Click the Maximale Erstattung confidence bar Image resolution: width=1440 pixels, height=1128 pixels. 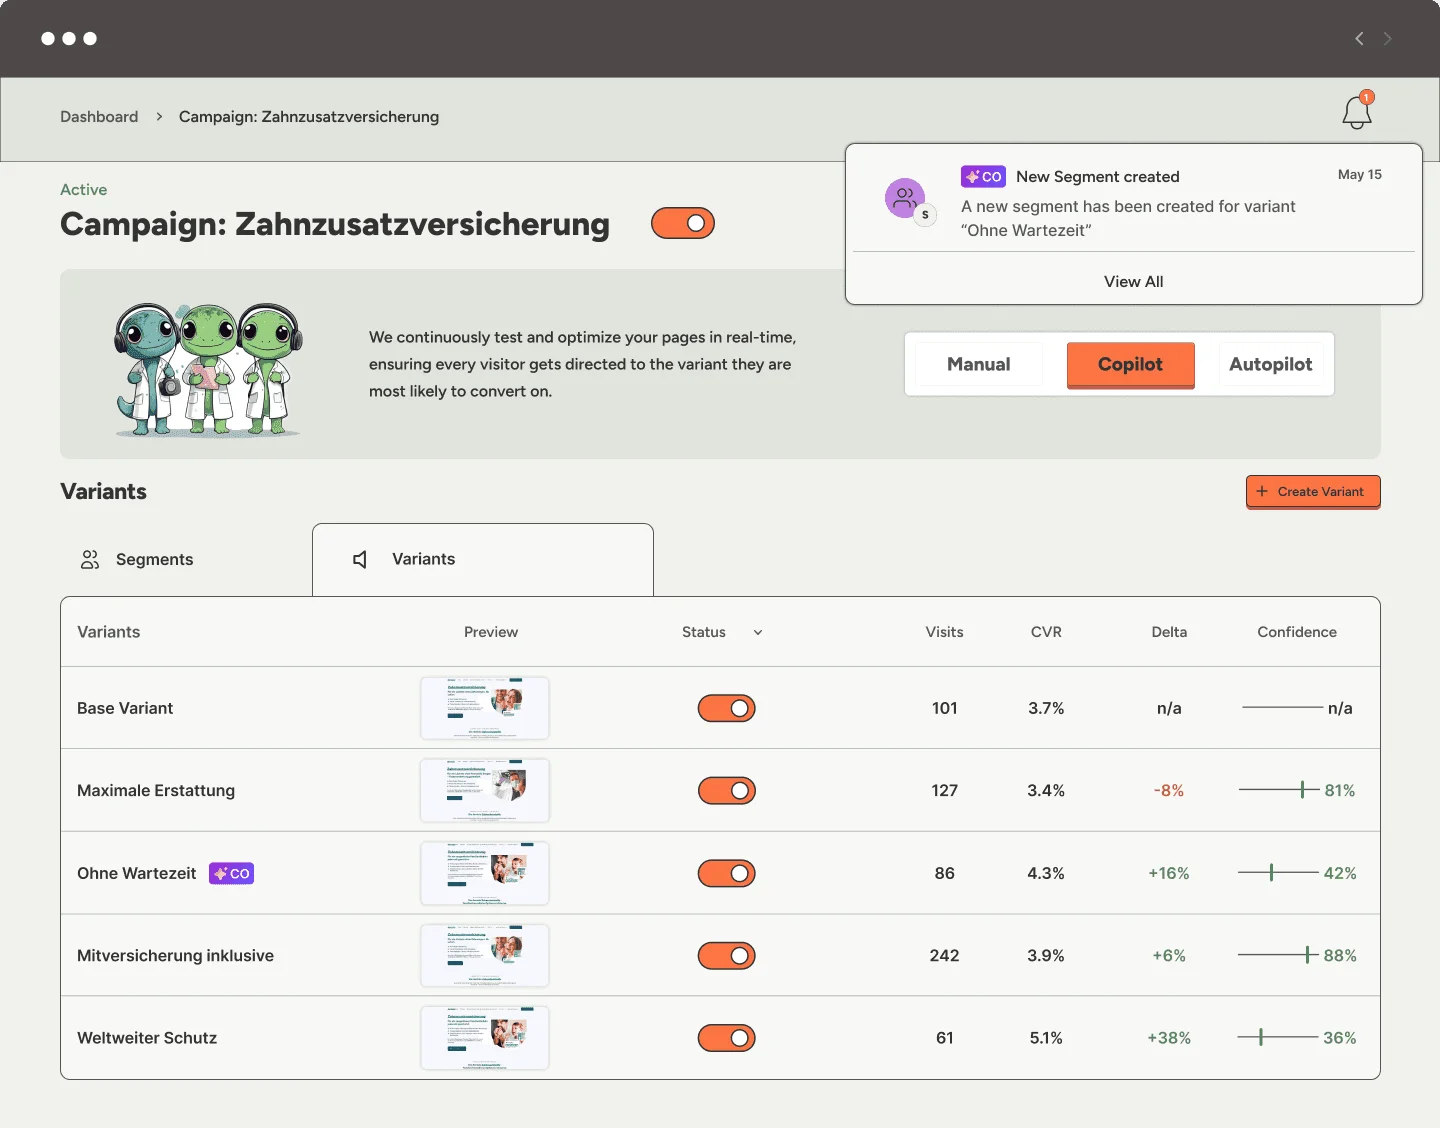pos(1279,790)
